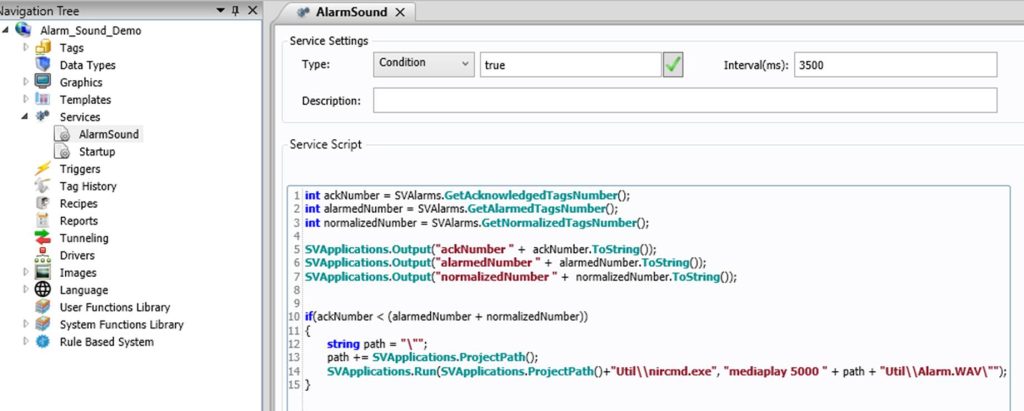Viewport: 1024px width, 411px height.
Task: Select the Startup service item
Action: [x=97, y=152]
